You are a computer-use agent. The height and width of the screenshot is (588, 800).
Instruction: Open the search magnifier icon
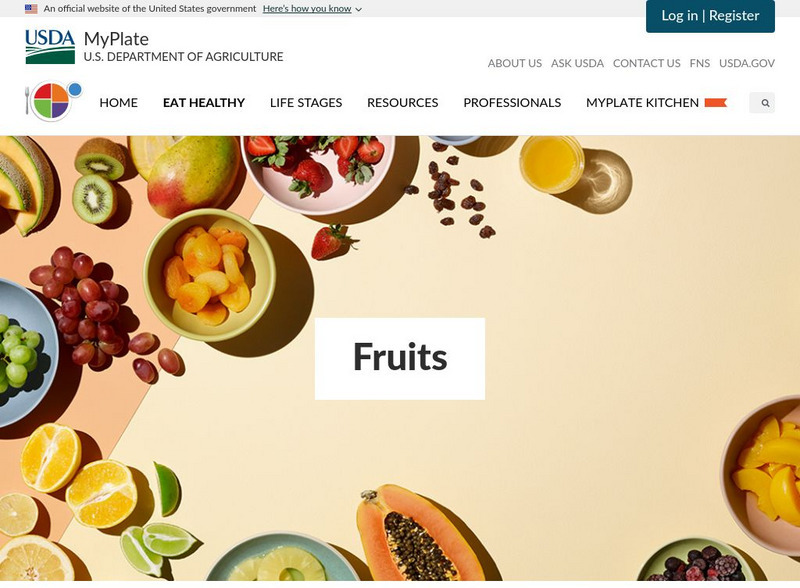[x=765, y=103]
